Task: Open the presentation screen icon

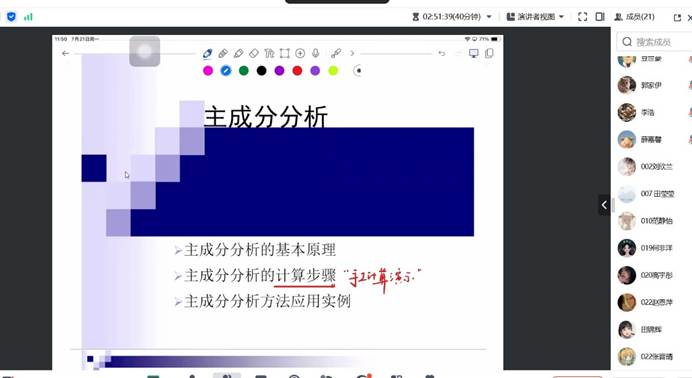Action: click(x=474, y=53)
